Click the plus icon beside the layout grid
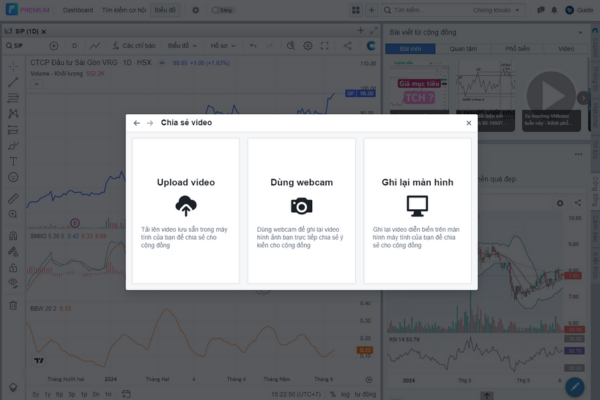This screenshot has width=600, height=400. coord(371,10)
